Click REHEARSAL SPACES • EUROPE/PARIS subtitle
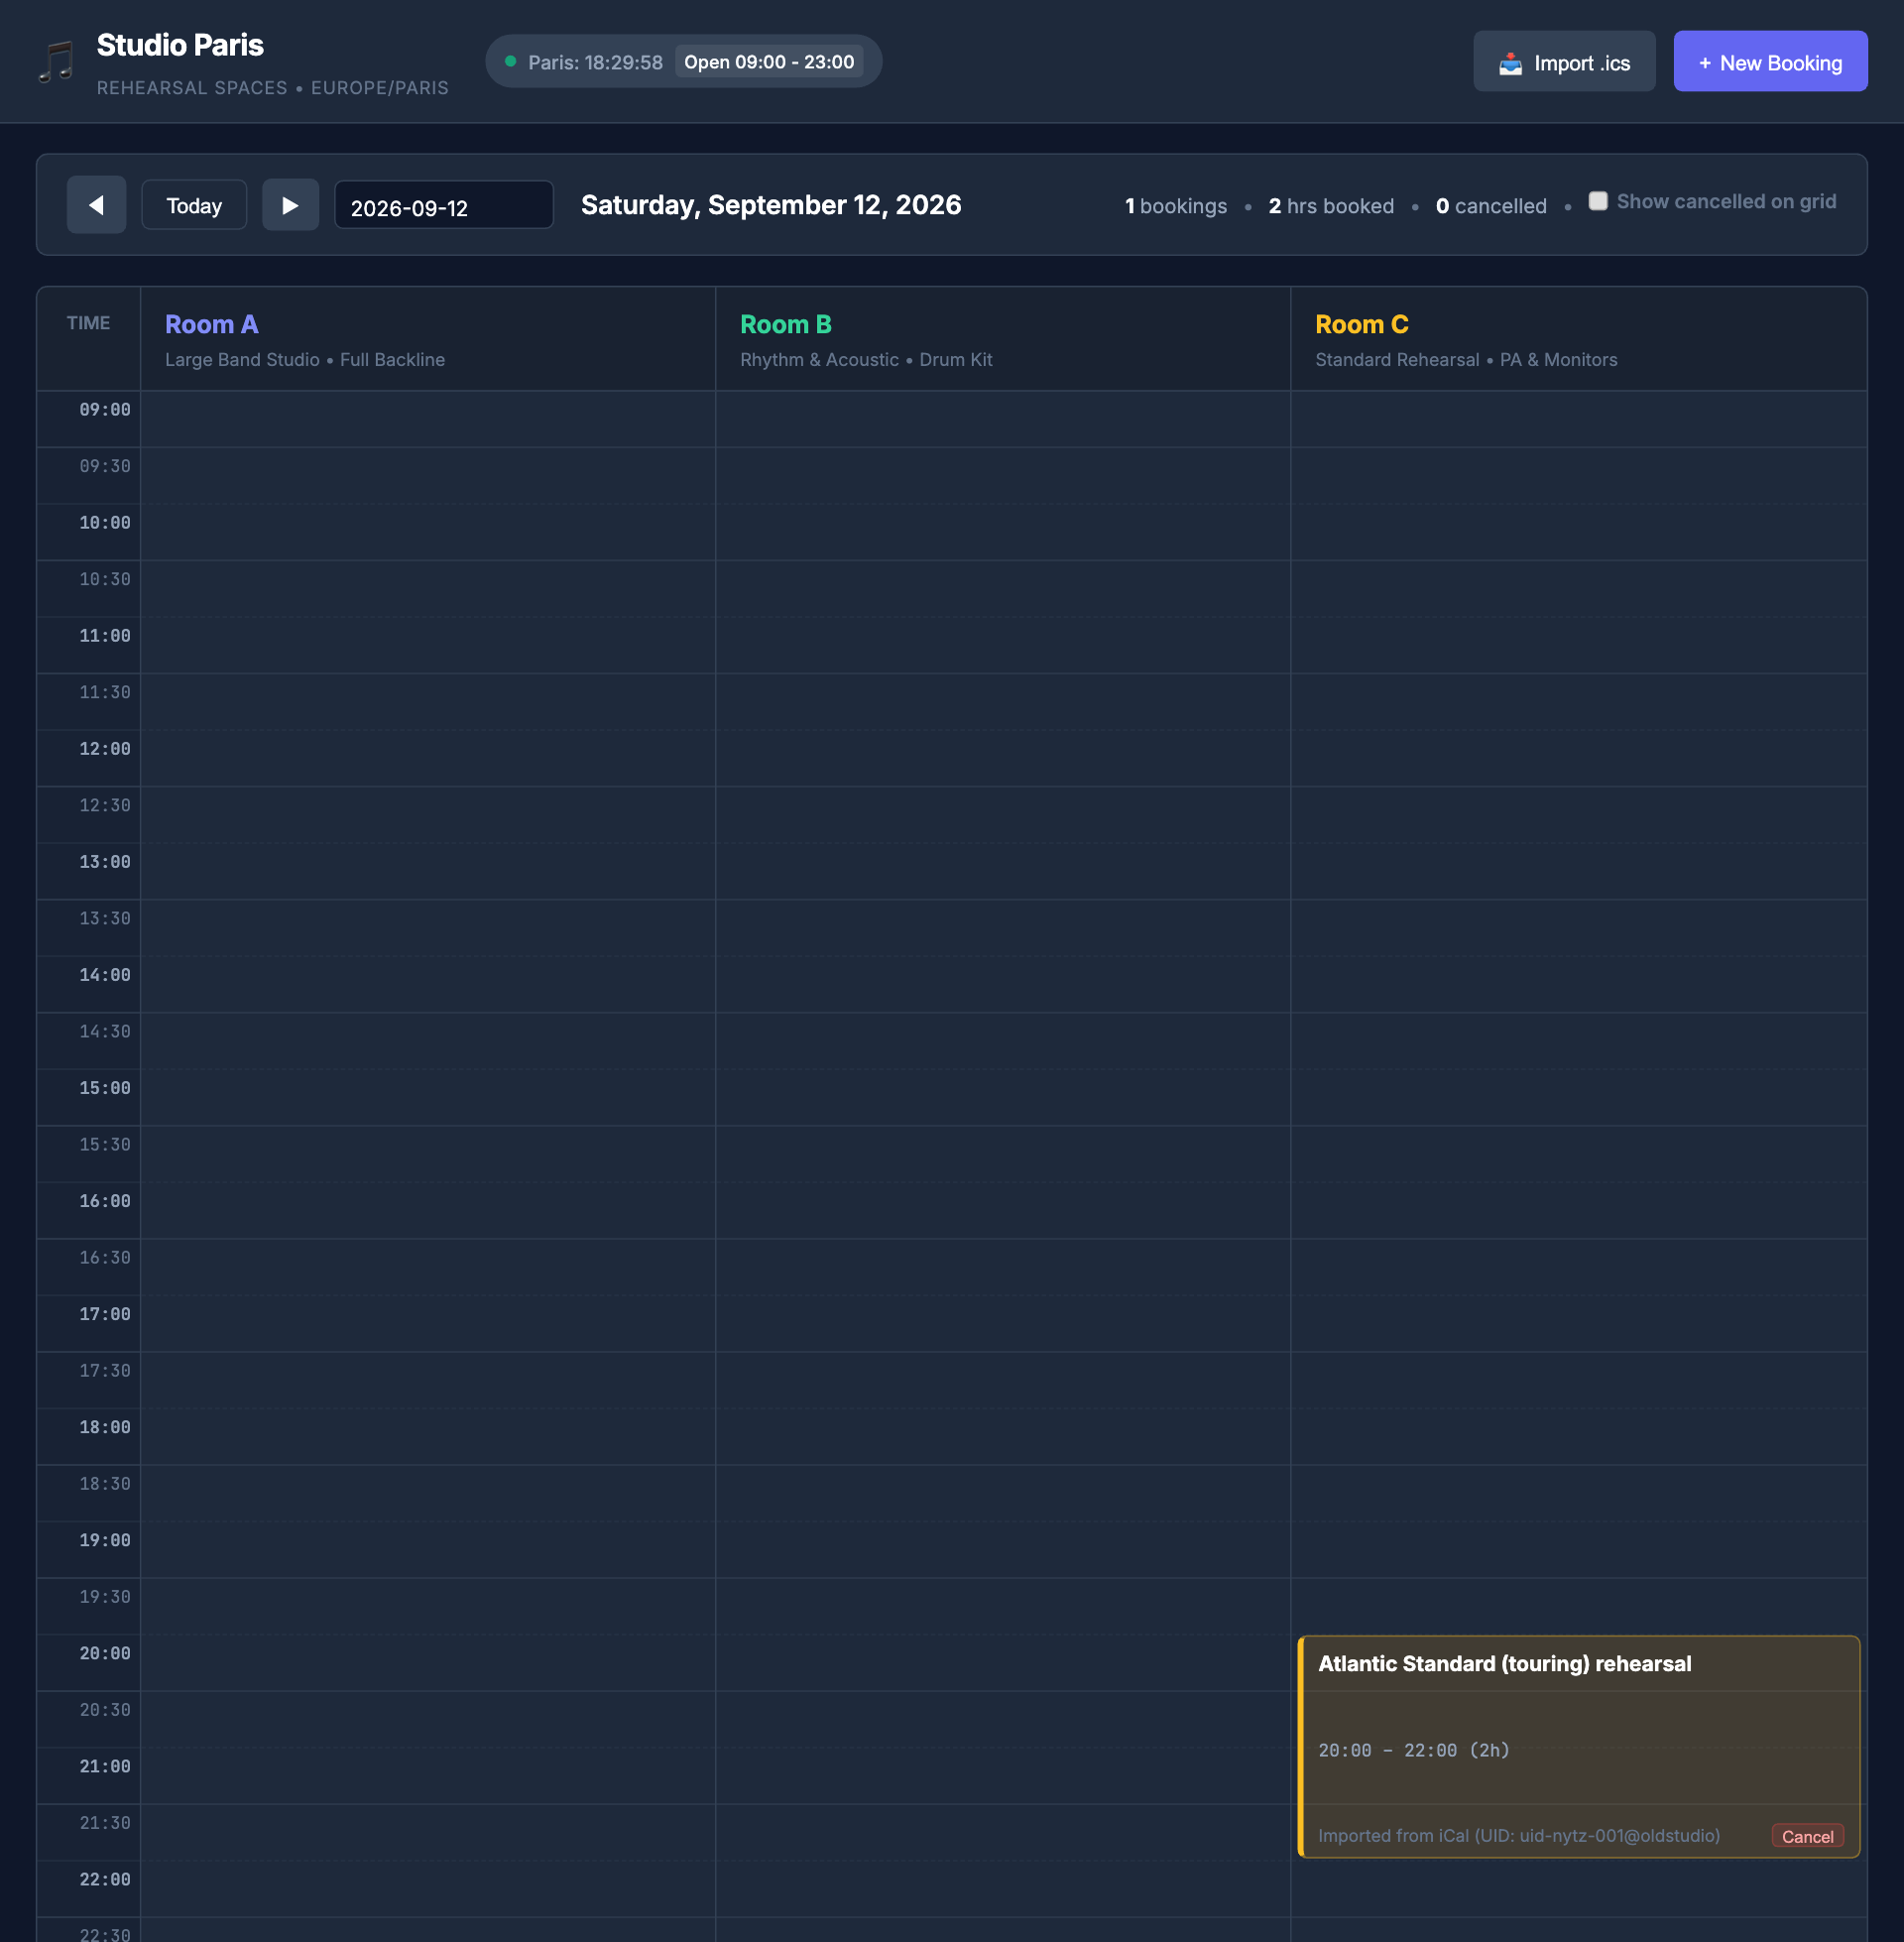This screenshot has width=1904, height=1942. tap(273, 88)
